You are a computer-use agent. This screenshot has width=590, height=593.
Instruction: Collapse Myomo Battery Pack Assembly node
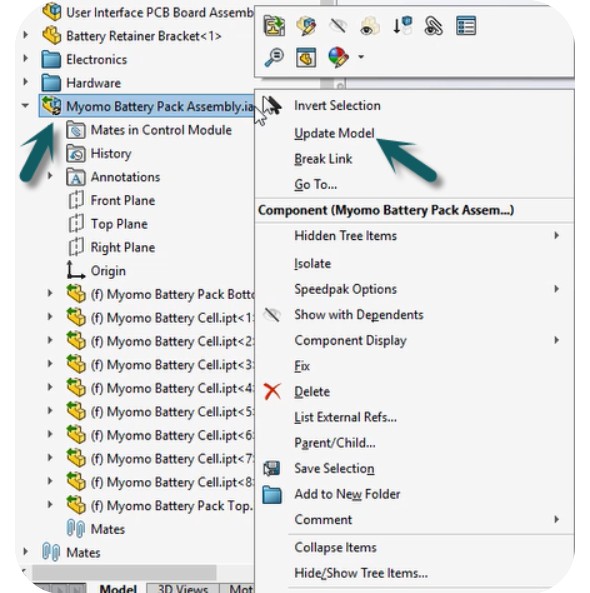[25, 106]
